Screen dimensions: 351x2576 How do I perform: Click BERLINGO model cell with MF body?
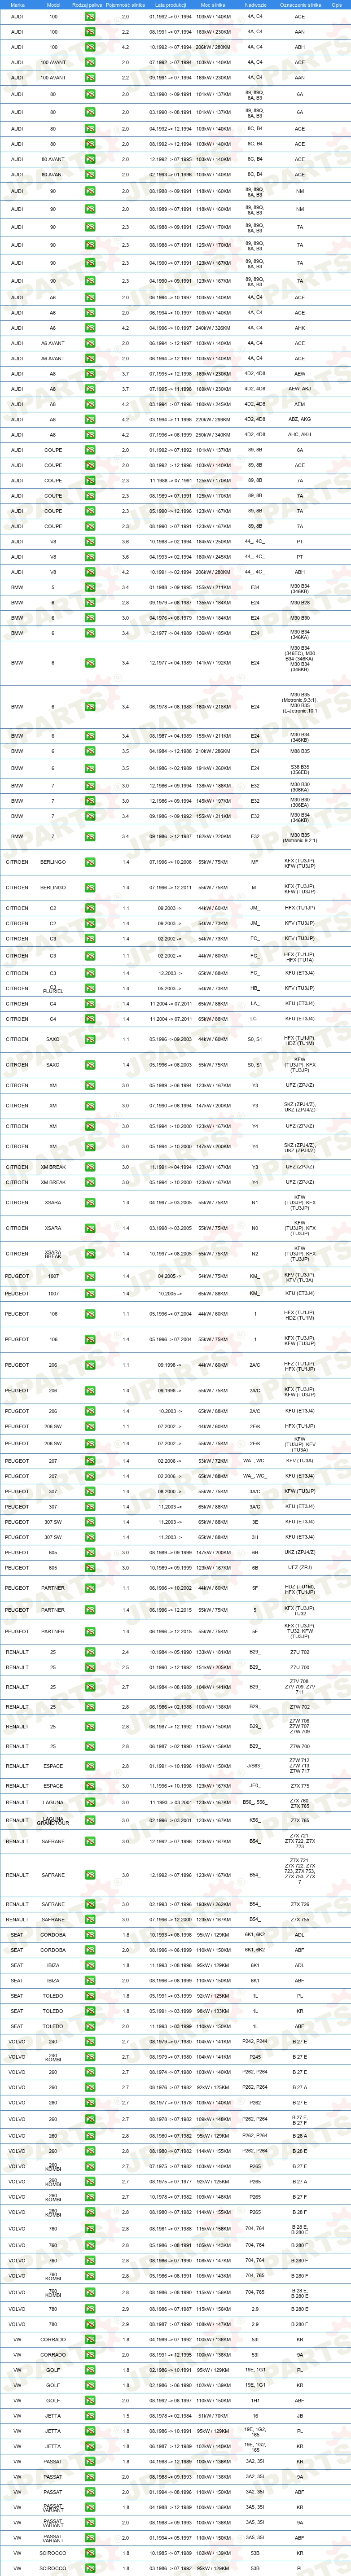53,862
